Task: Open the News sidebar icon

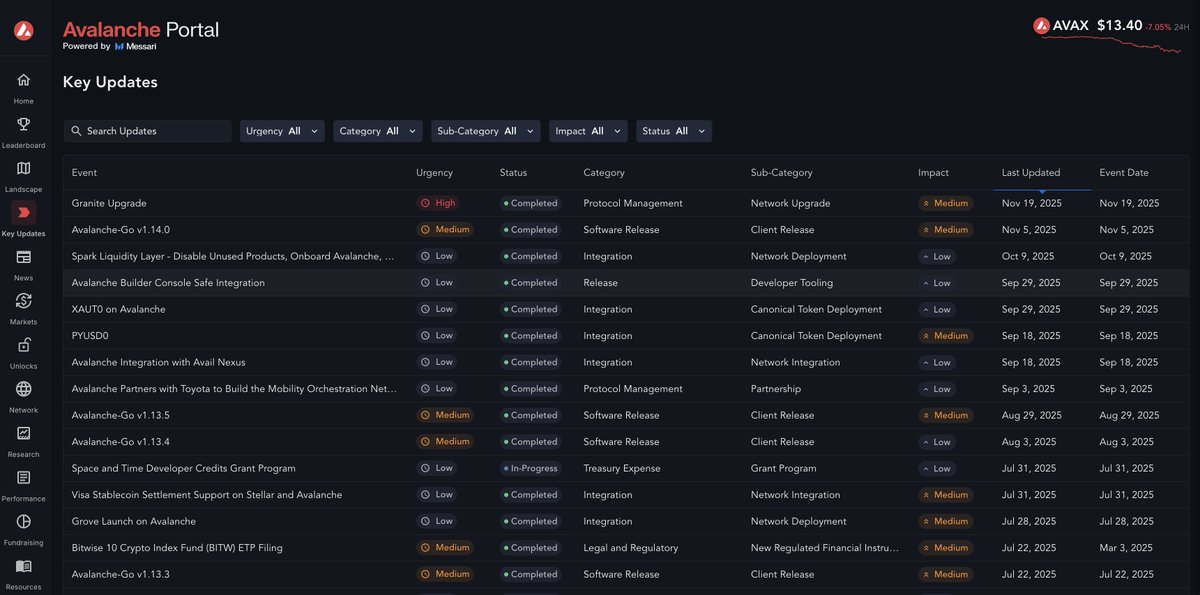Action: [23, 257]
